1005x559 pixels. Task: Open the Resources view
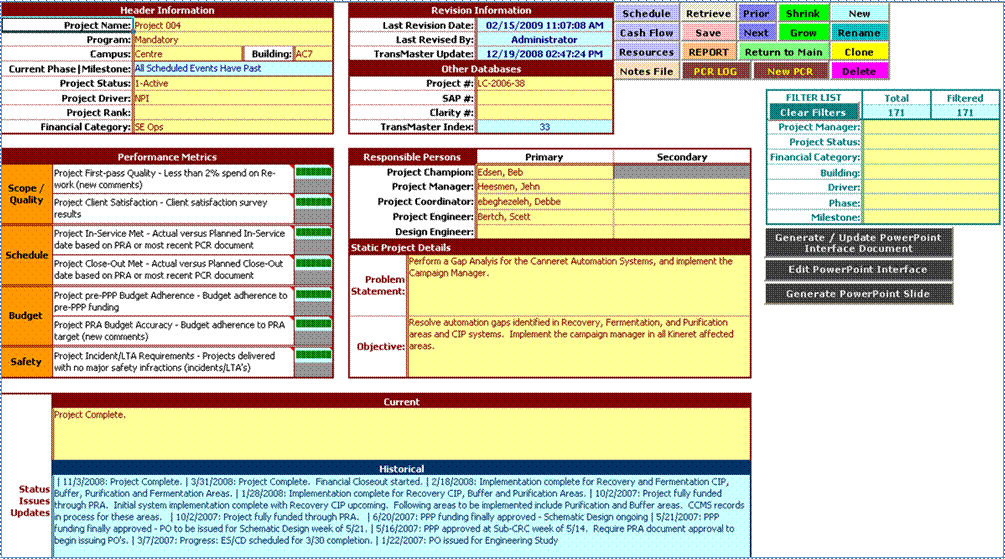coord(646,52)
